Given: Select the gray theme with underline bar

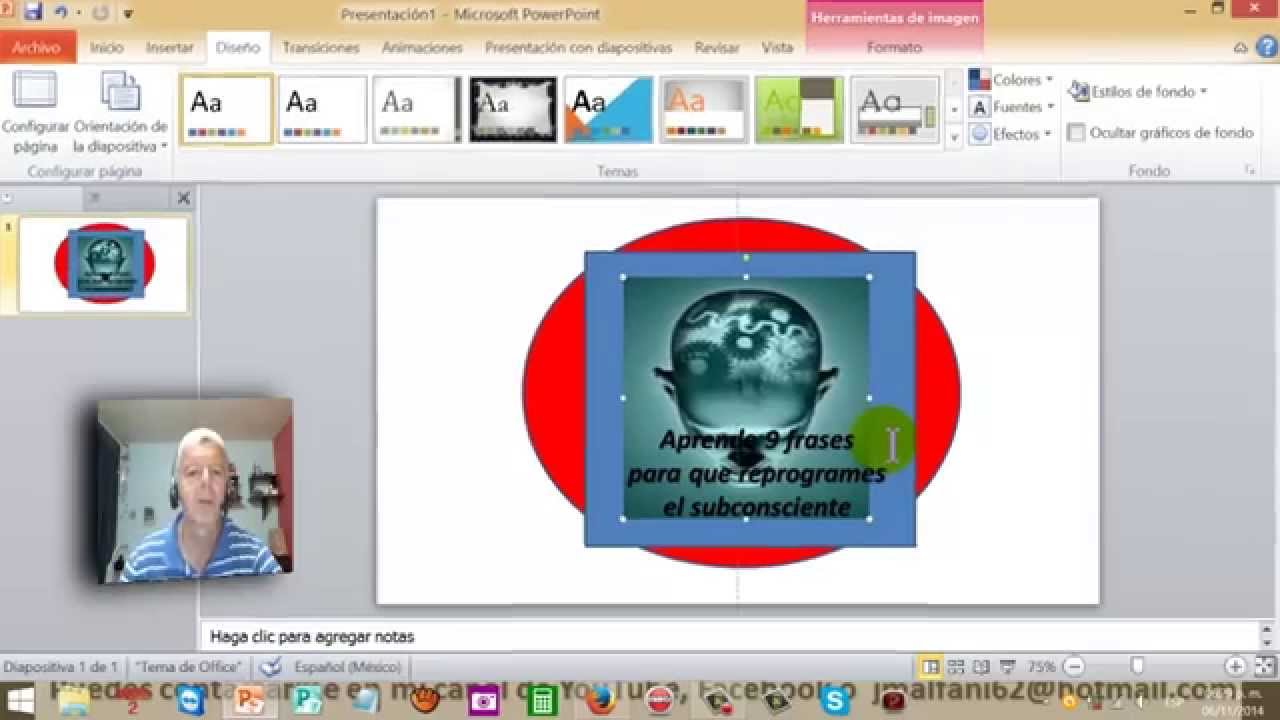Looking at the screenshot, I should pyautogui.click(x=895, y=110).
